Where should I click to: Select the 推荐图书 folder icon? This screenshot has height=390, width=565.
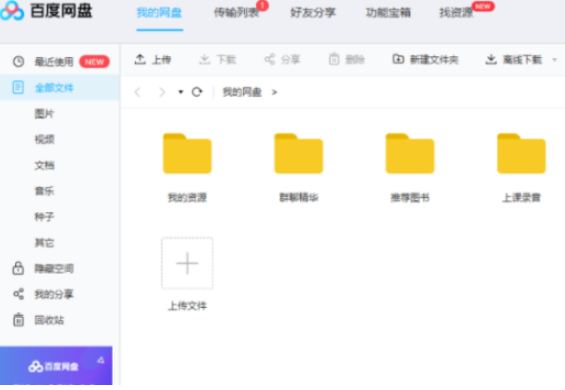[x=410, y=154]
